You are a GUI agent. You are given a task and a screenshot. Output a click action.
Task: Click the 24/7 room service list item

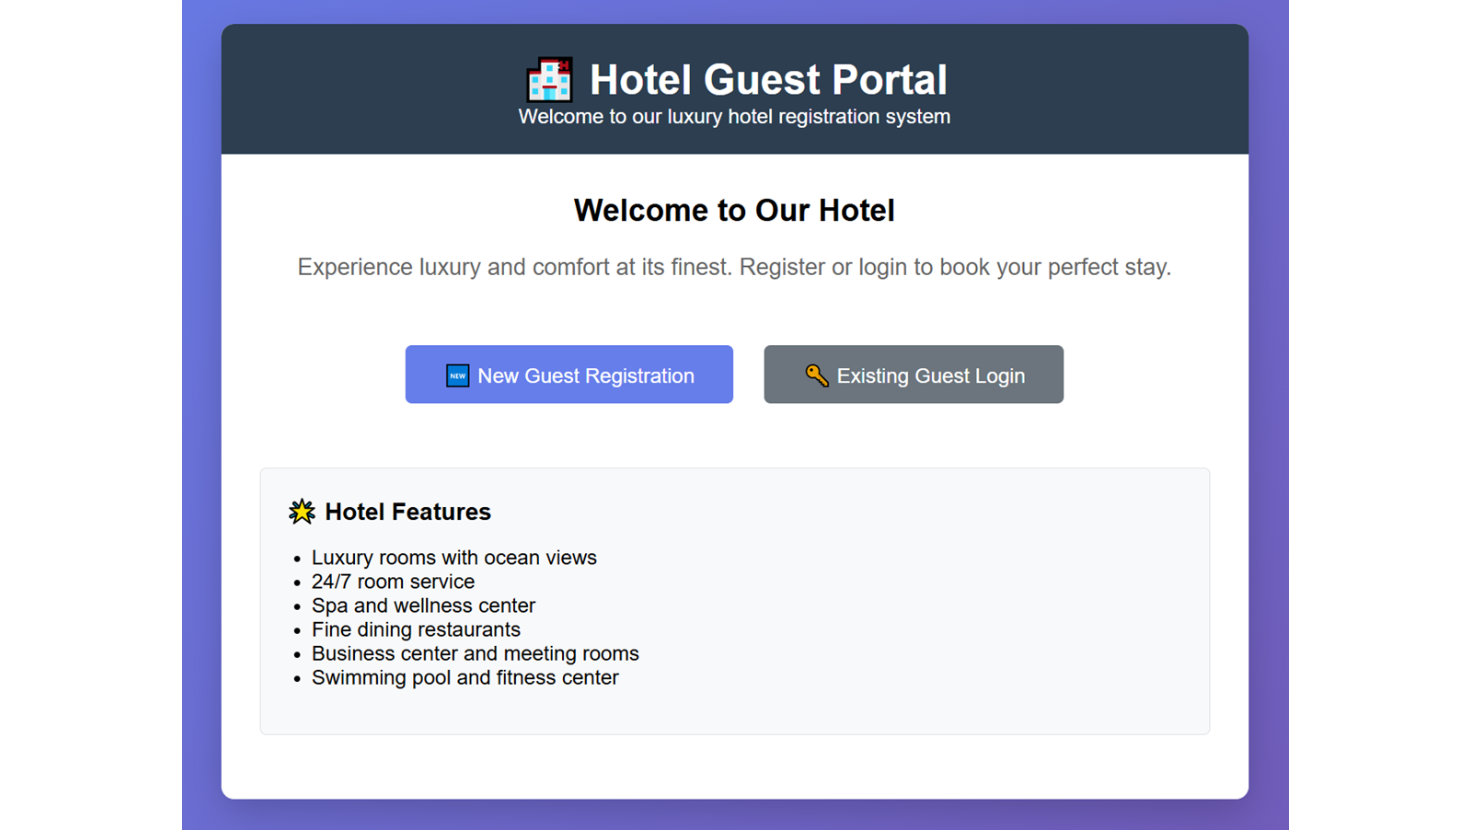coord(393,582)
